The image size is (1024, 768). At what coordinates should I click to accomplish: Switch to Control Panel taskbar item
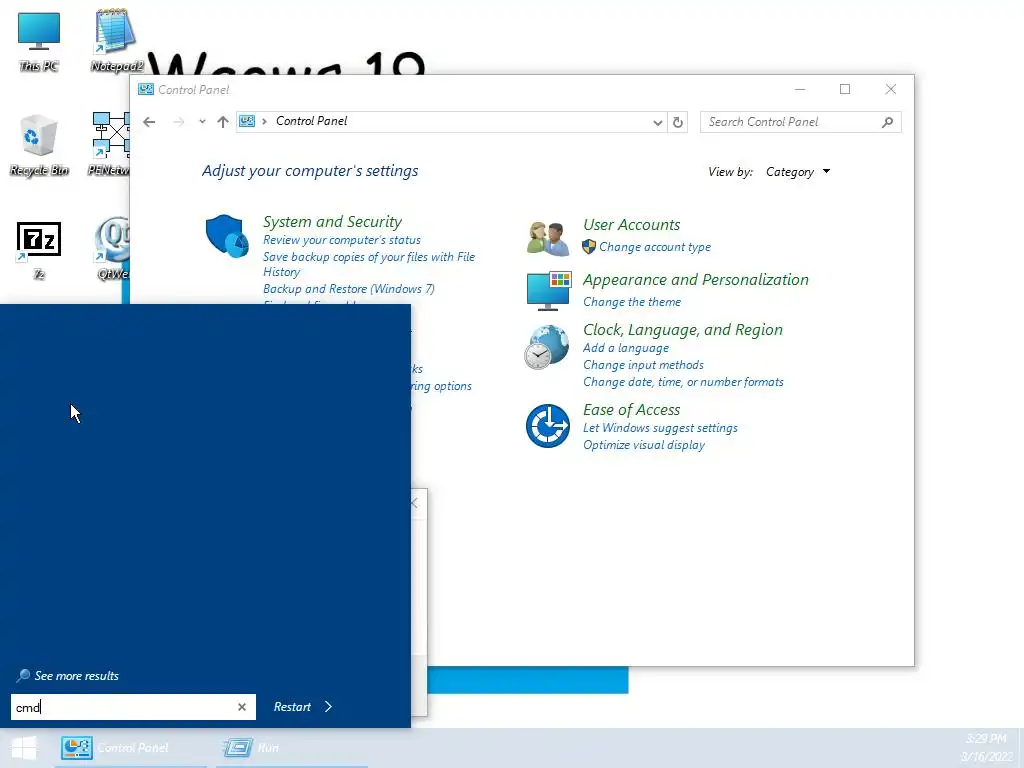pyautogui.click(x=131, y=748)
